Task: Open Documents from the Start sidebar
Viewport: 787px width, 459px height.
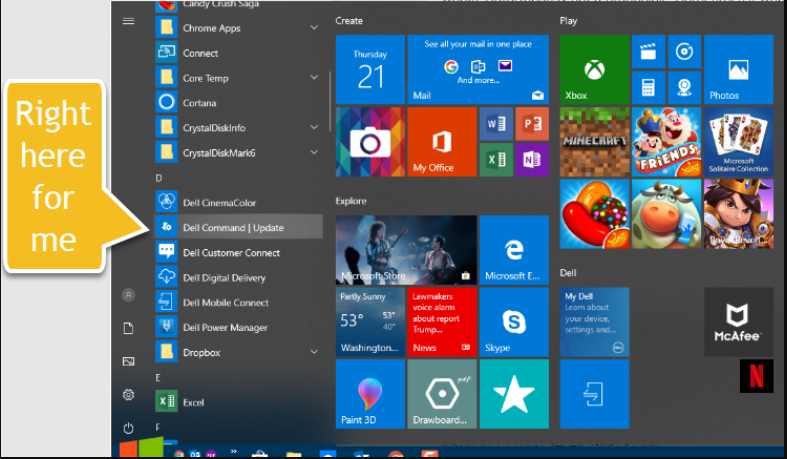Action: click(128, 328)
